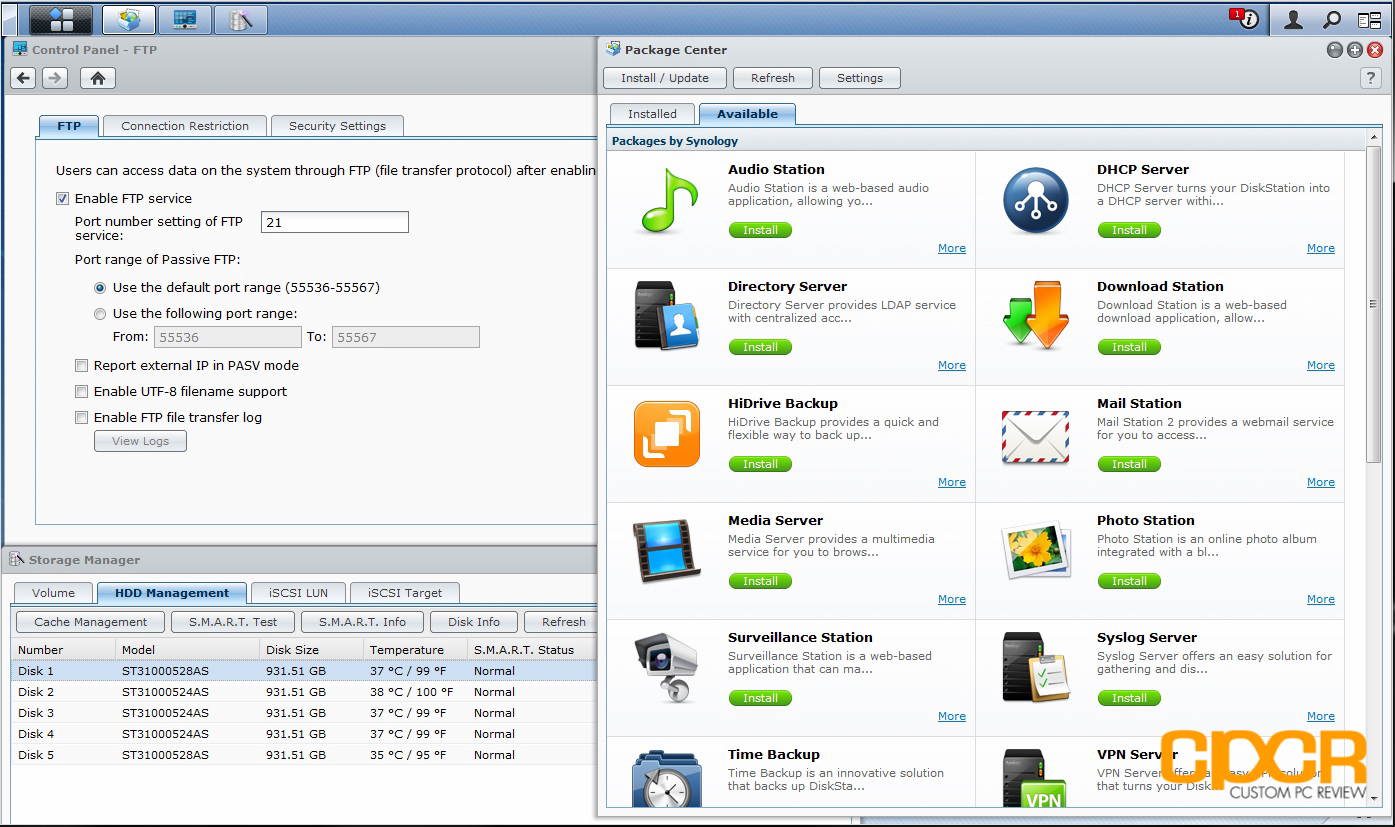1395x827 pixels.
Task: Select the default port range option
Action: 100,288
